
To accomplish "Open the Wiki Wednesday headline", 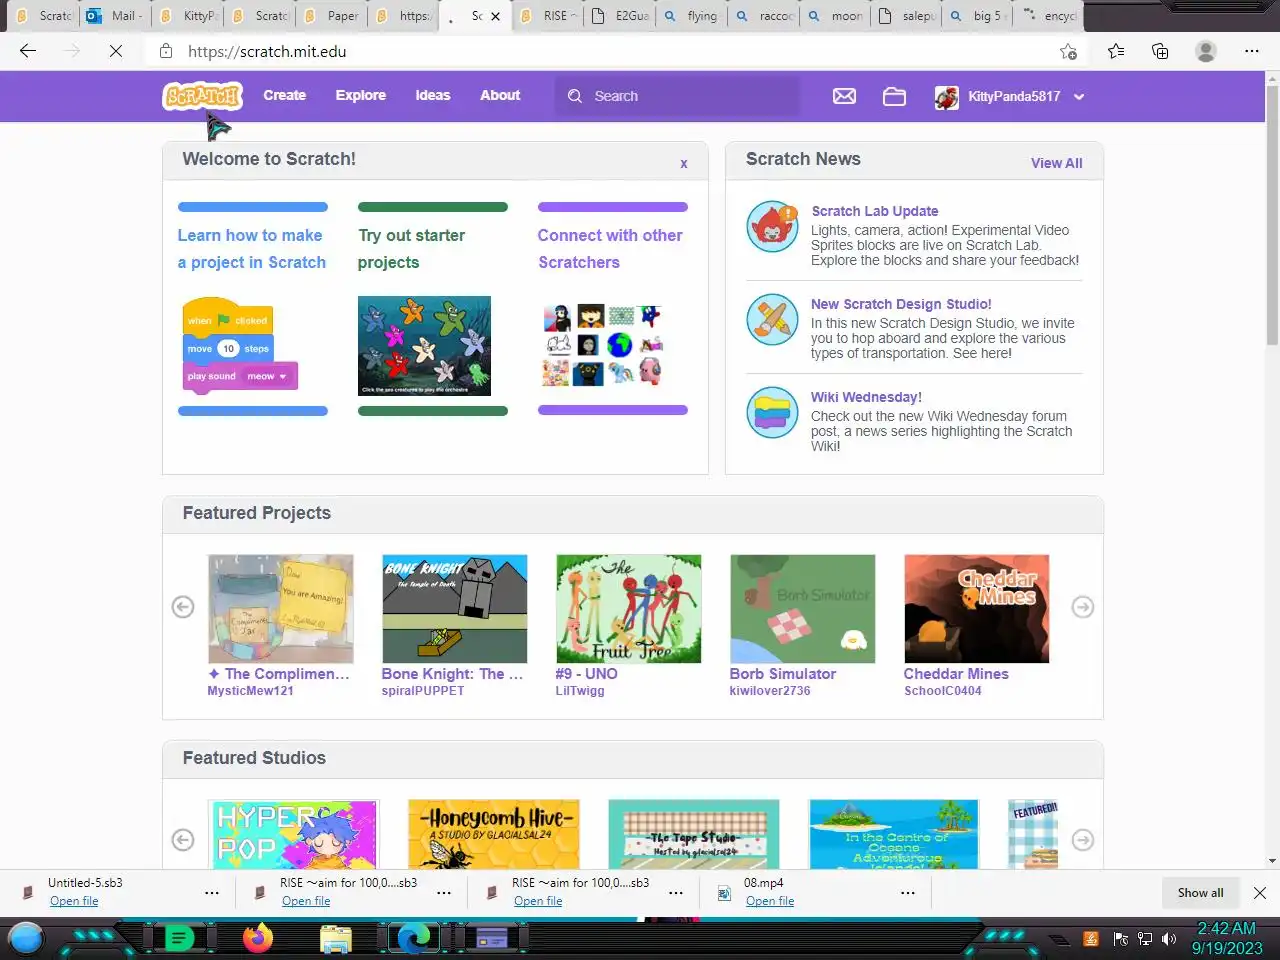I will pyautogui.click(x=866, y=397).
